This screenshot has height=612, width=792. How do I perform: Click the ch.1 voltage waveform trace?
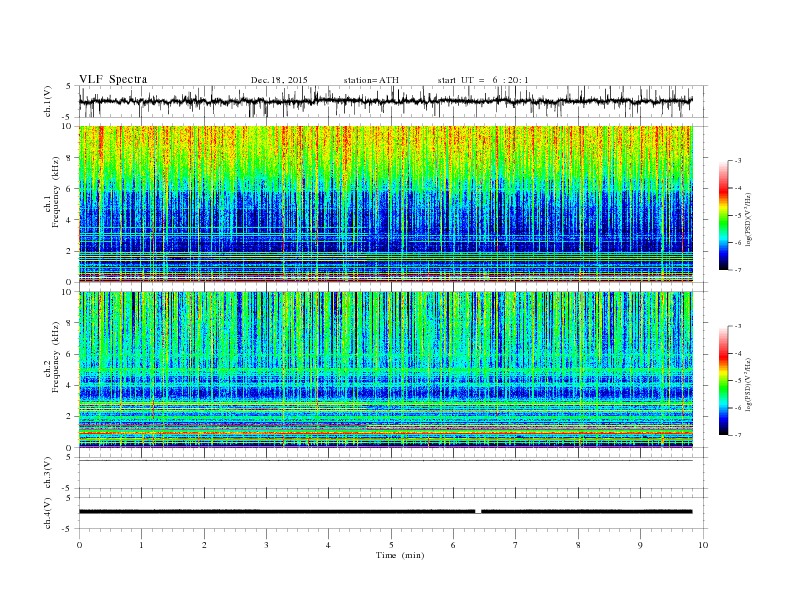[386, 101]
